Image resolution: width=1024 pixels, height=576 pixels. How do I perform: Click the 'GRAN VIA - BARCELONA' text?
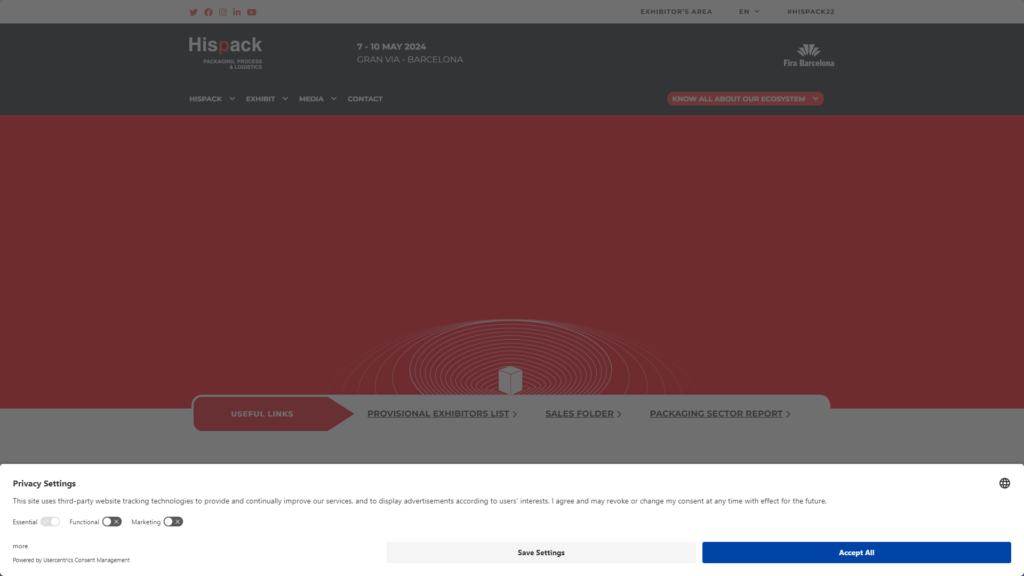409,59
